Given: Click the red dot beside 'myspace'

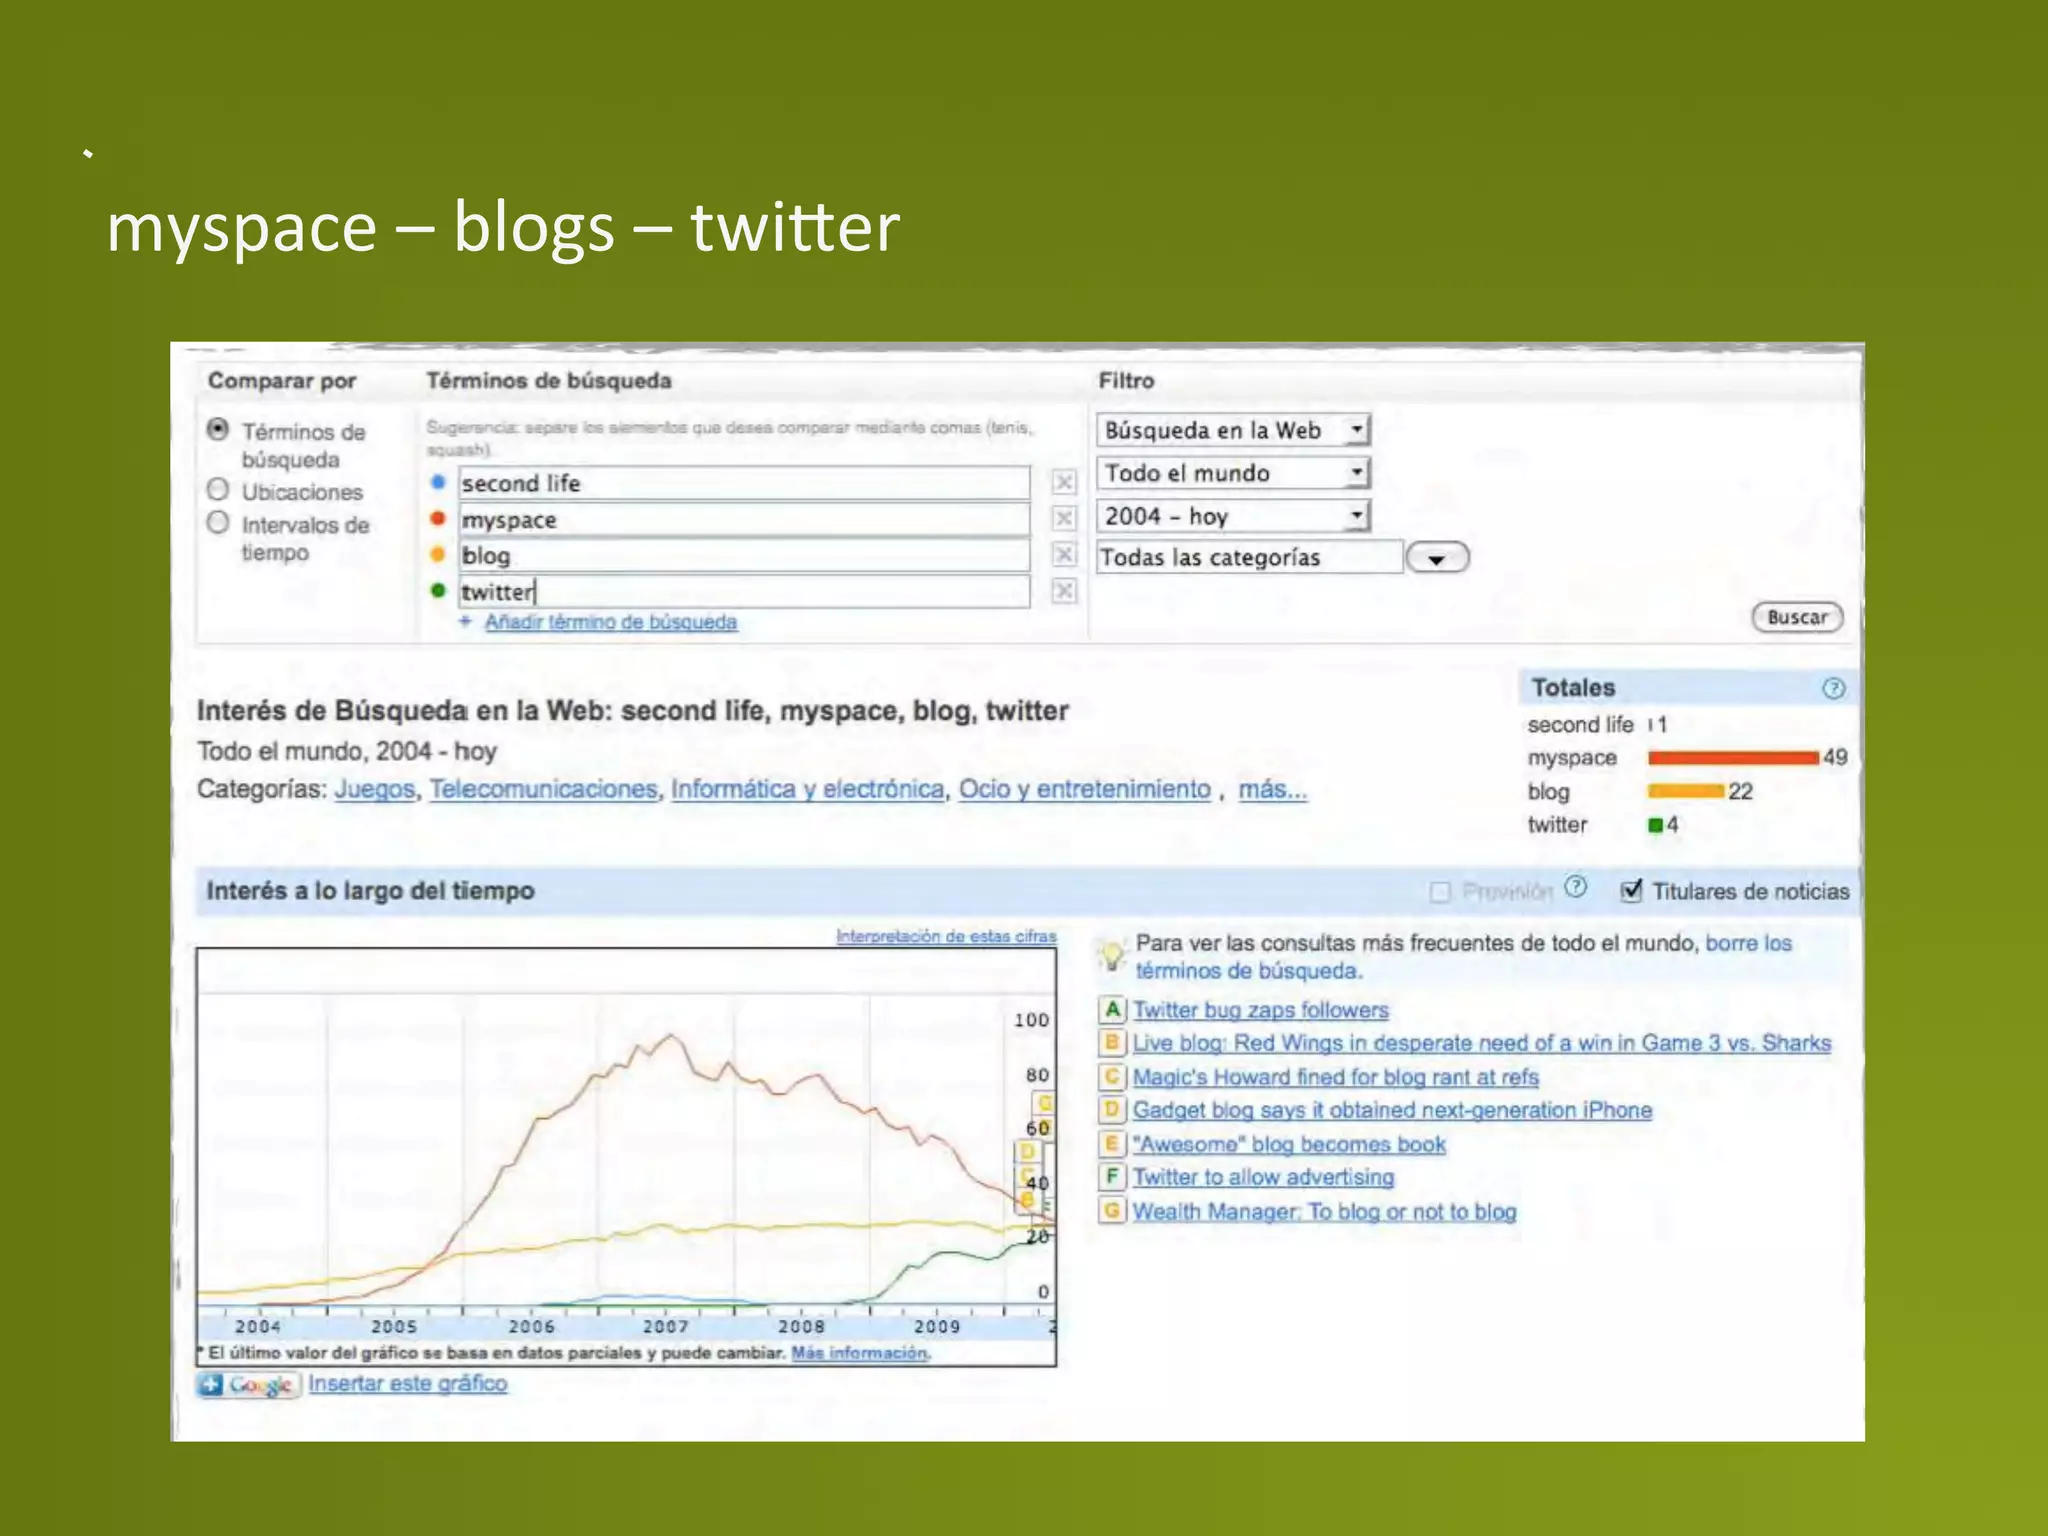Looking at the screenshot, I should coord(437,518).
